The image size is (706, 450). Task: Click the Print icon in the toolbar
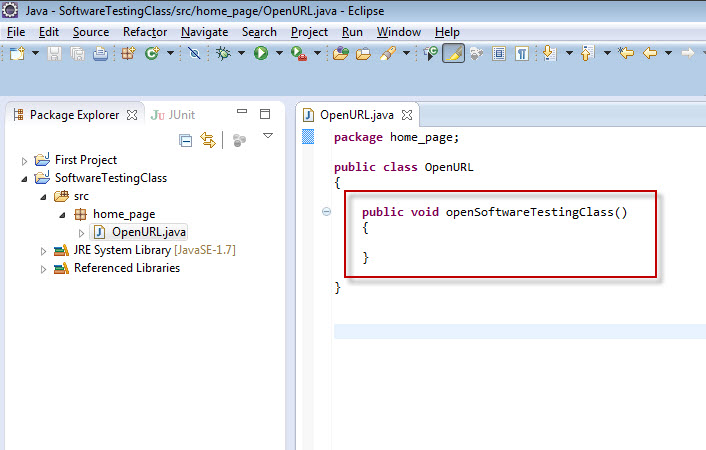point(100,54)
